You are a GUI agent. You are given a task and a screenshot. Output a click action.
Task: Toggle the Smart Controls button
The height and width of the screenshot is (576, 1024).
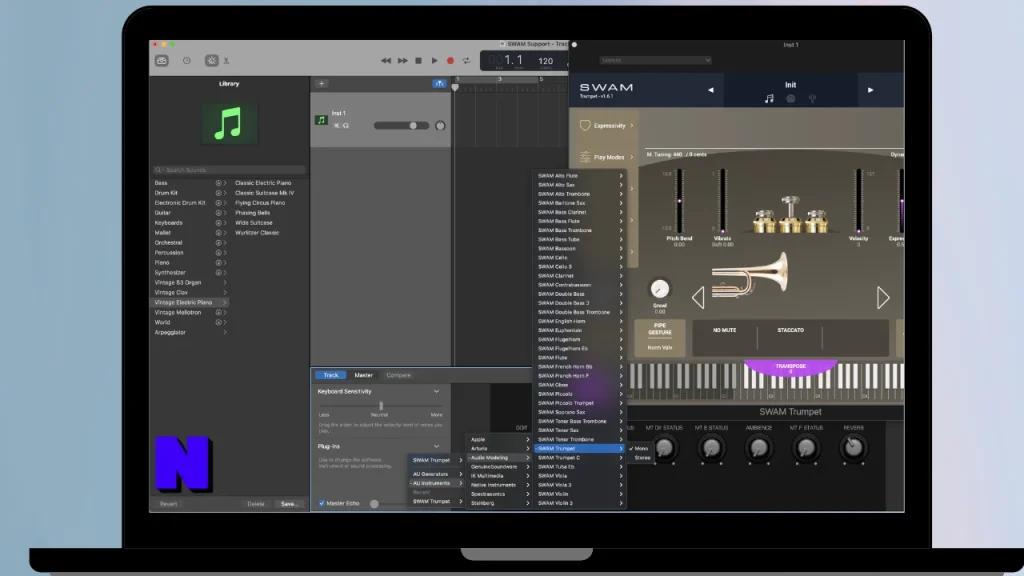tap(212, 61)
